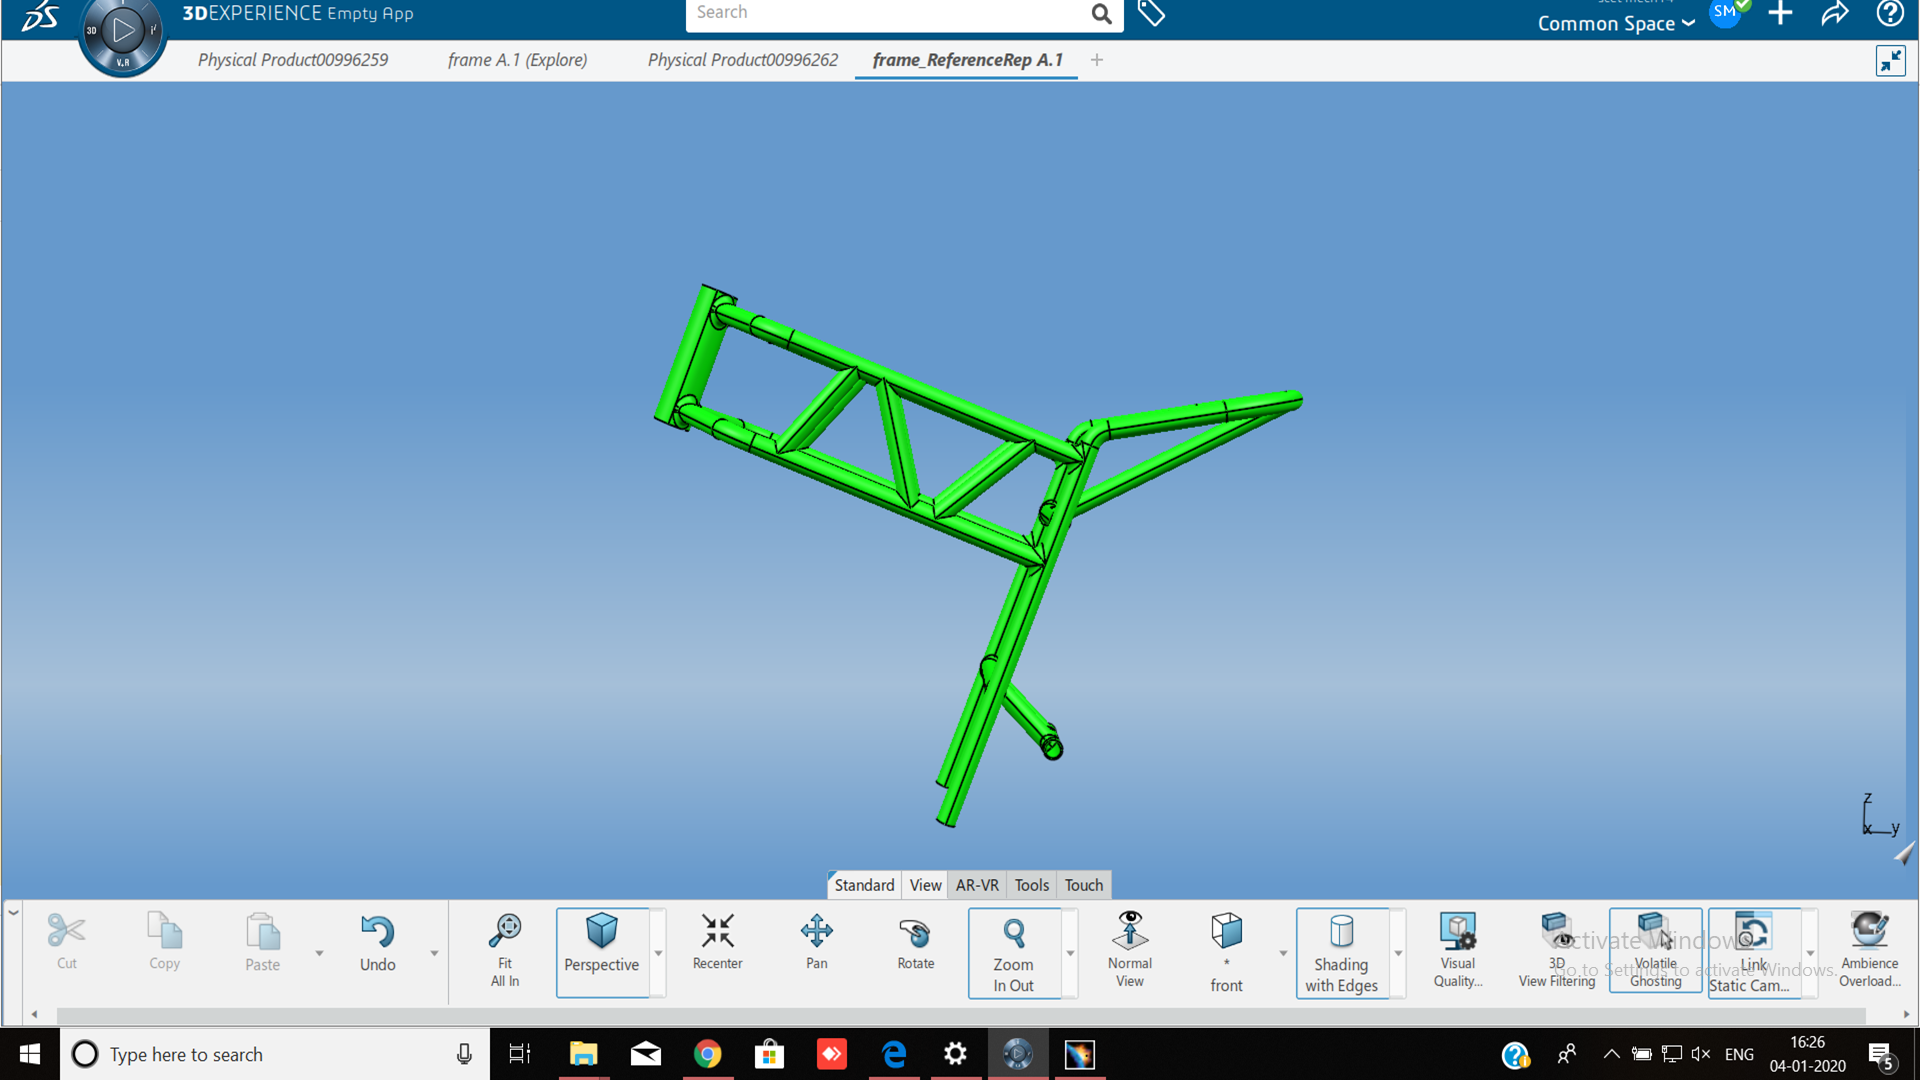The height and width of the screenshot is (1080, 1920).
Task: Open frame A.1 (Explore) tab
Action: (x=517, y=60)
